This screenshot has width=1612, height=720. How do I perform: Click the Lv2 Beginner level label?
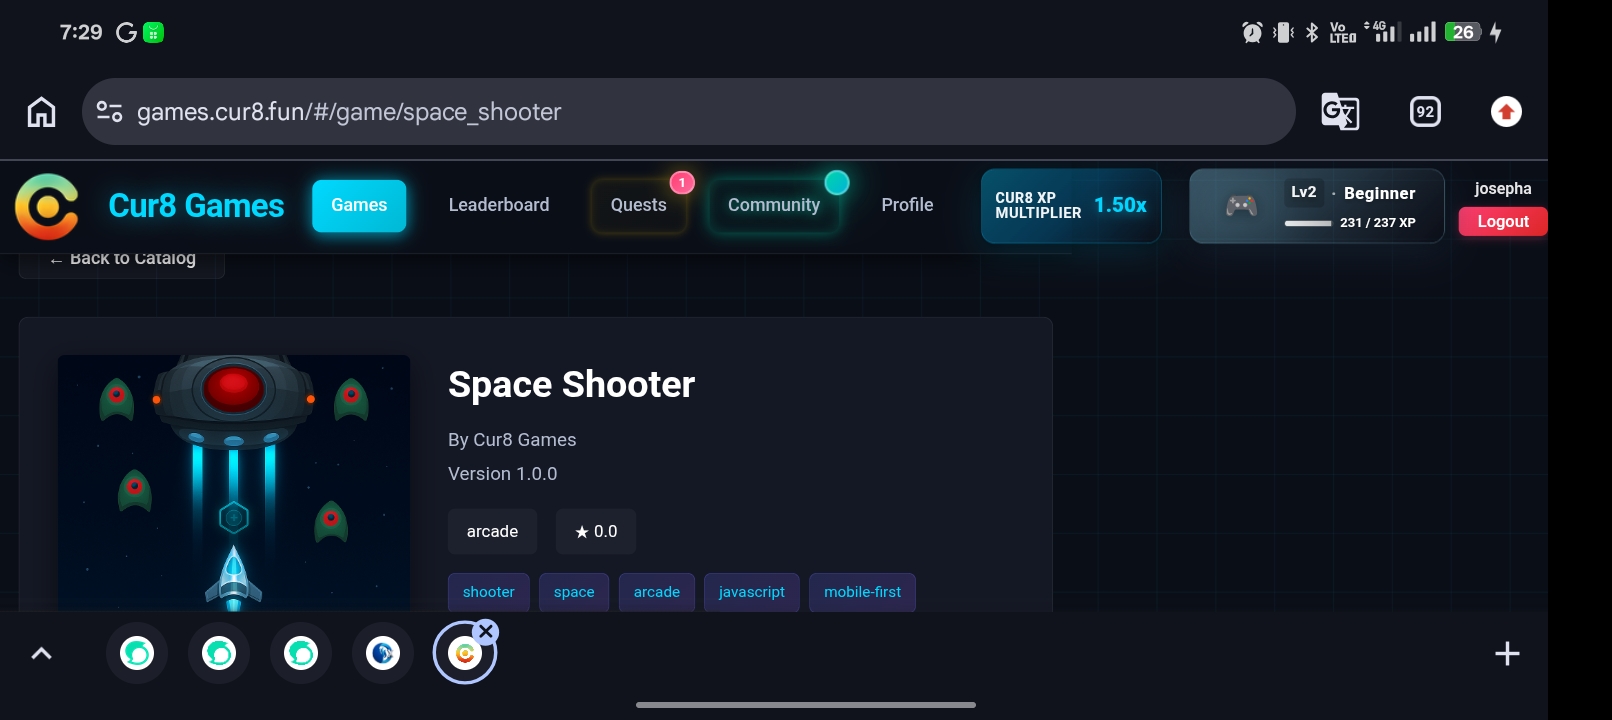1352,192
